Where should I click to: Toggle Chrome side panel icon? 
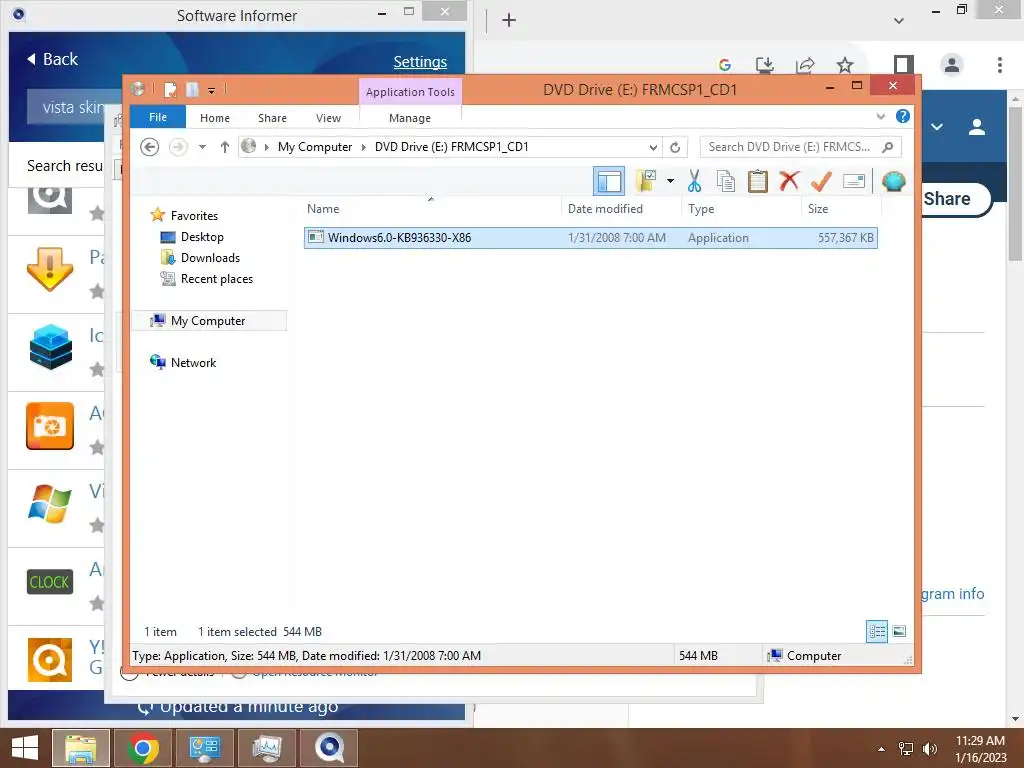(904, 65)
